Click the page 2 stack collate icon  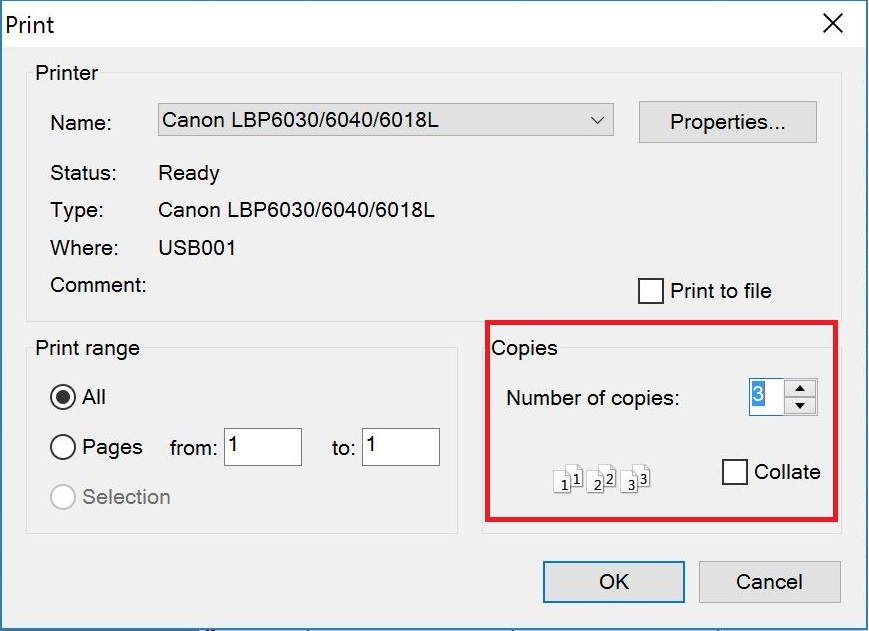pyautogui.click(x=601, y=480)
